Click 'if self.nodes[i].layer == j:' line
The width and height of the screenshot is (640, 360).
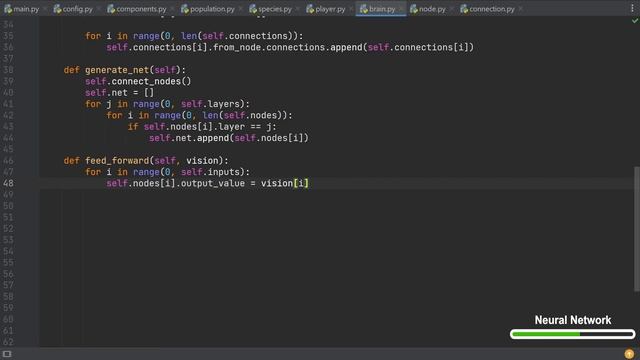[x=202, y=127]
